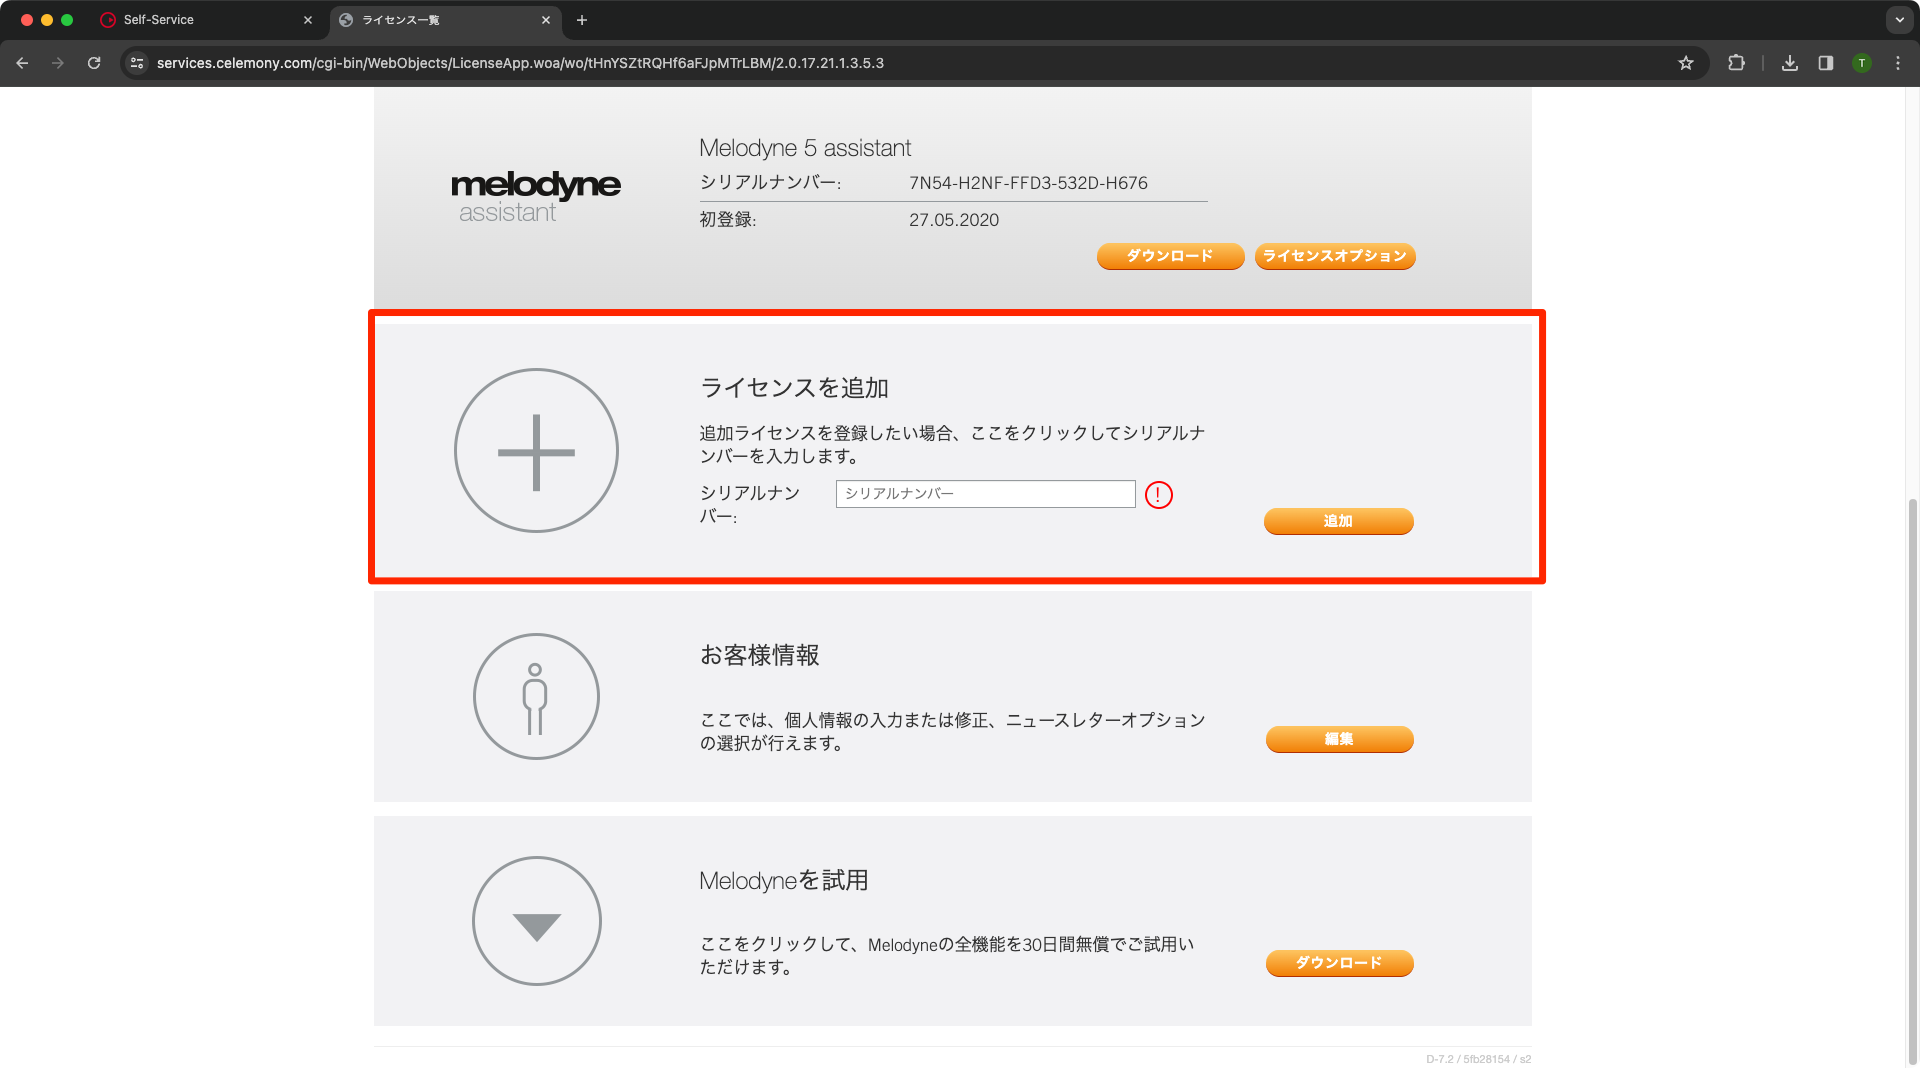Open the green T profile avatar
Screen dimensions: 1920x1068
[1862, 63]
